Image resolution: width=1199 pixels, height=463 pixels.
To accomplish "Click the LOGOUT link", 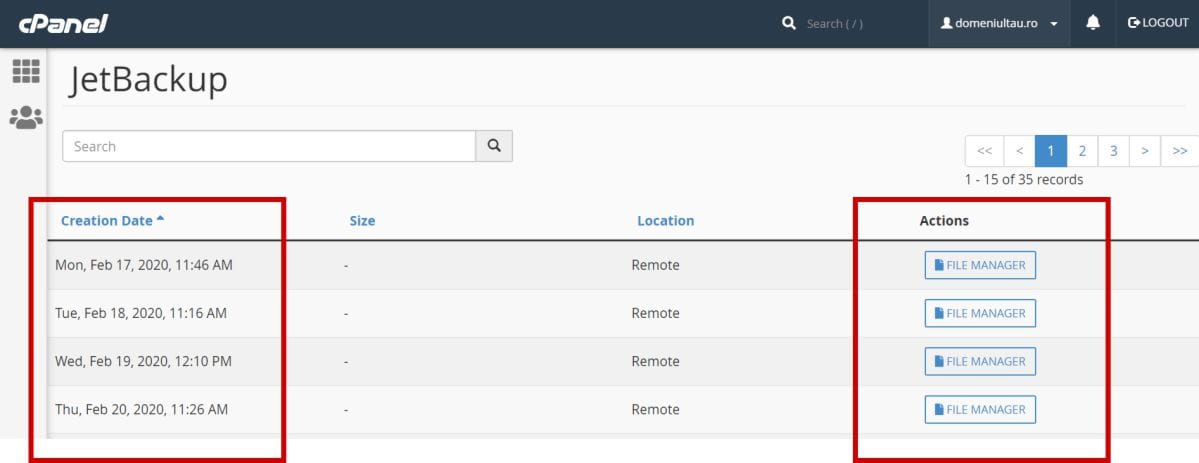I will click(1158, 23).
